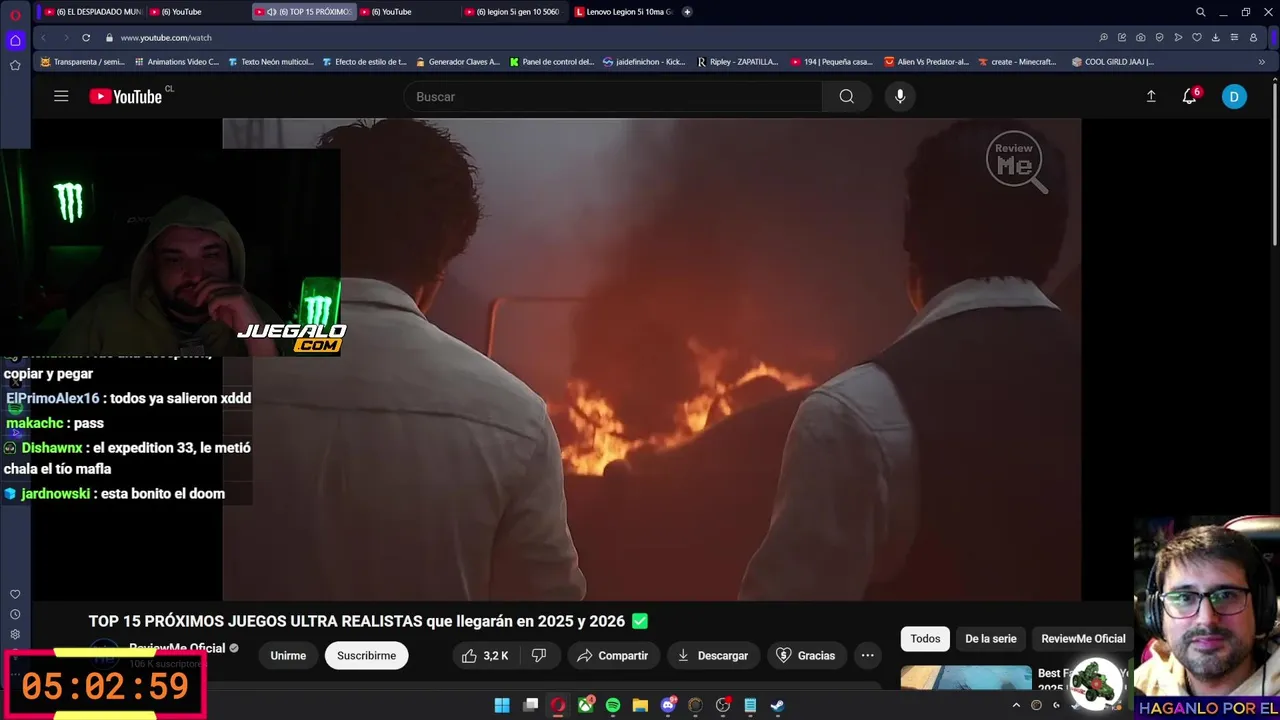The height and width of the screenshot is (720, 1280).
Task: Open File Explorer from the taskbar
Action: coord(640,705)
